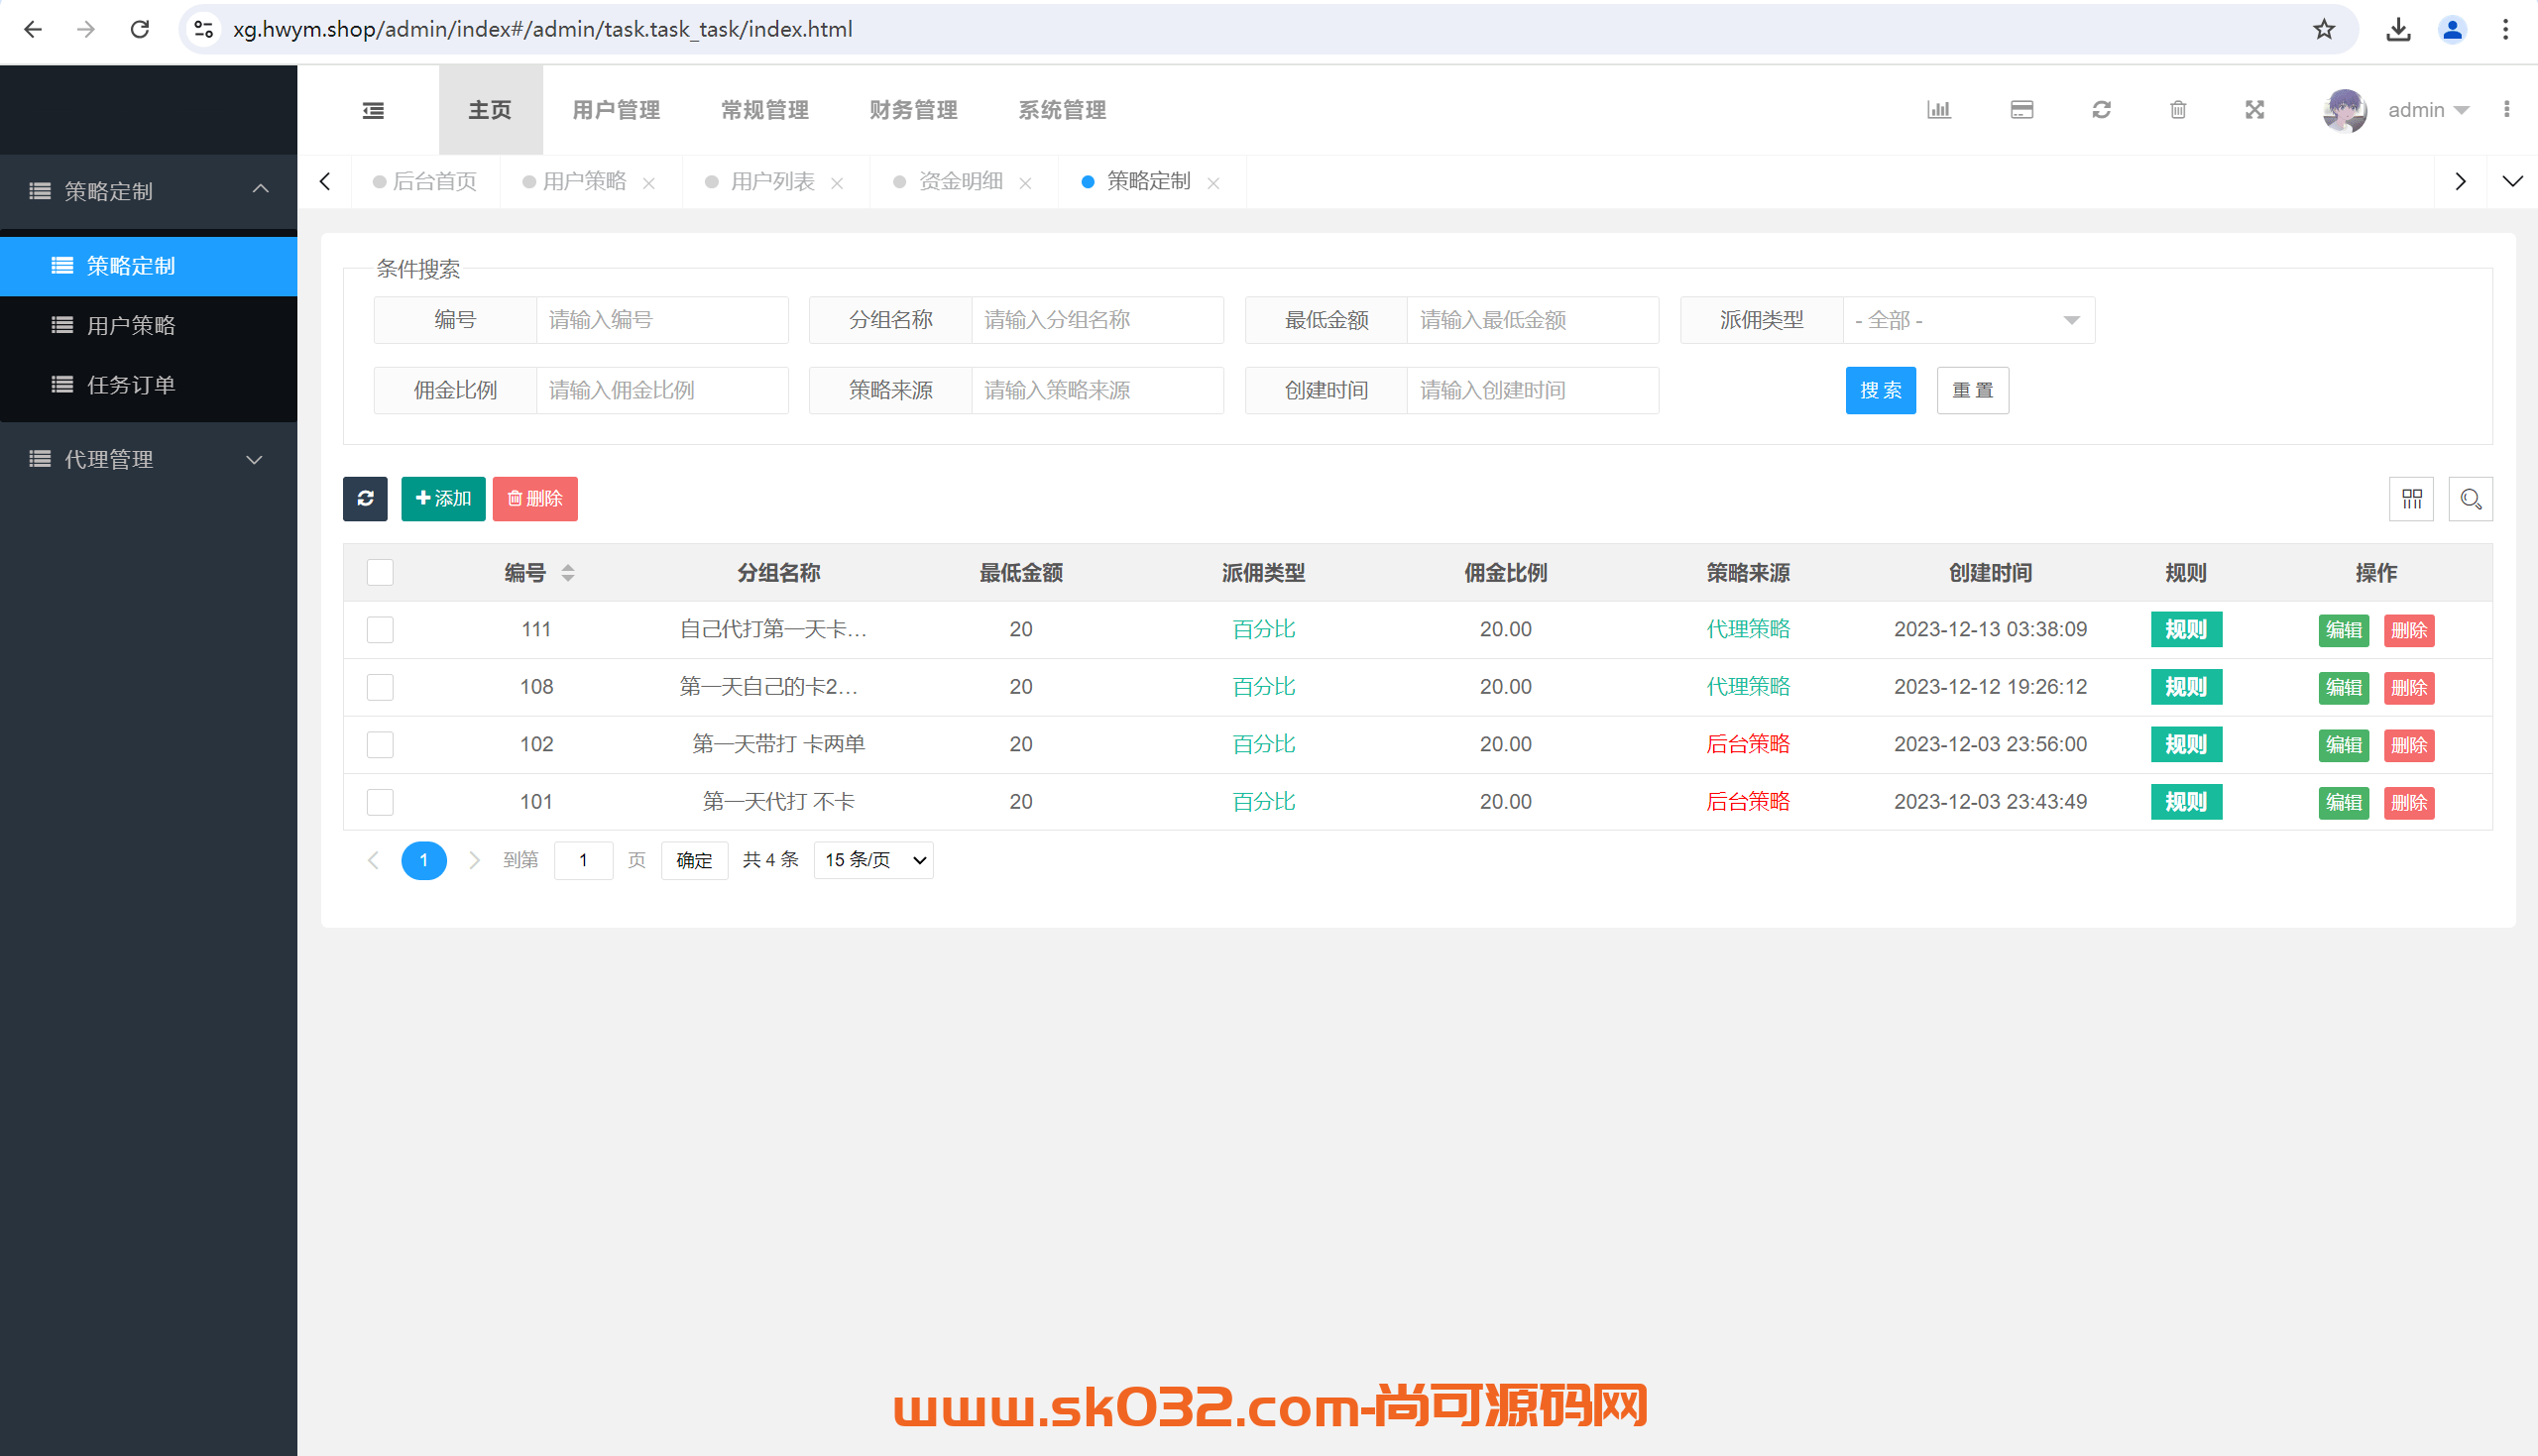2538x1456 pixels.
Task: Click the trash can icon in header
Action: pos(2178,110)
